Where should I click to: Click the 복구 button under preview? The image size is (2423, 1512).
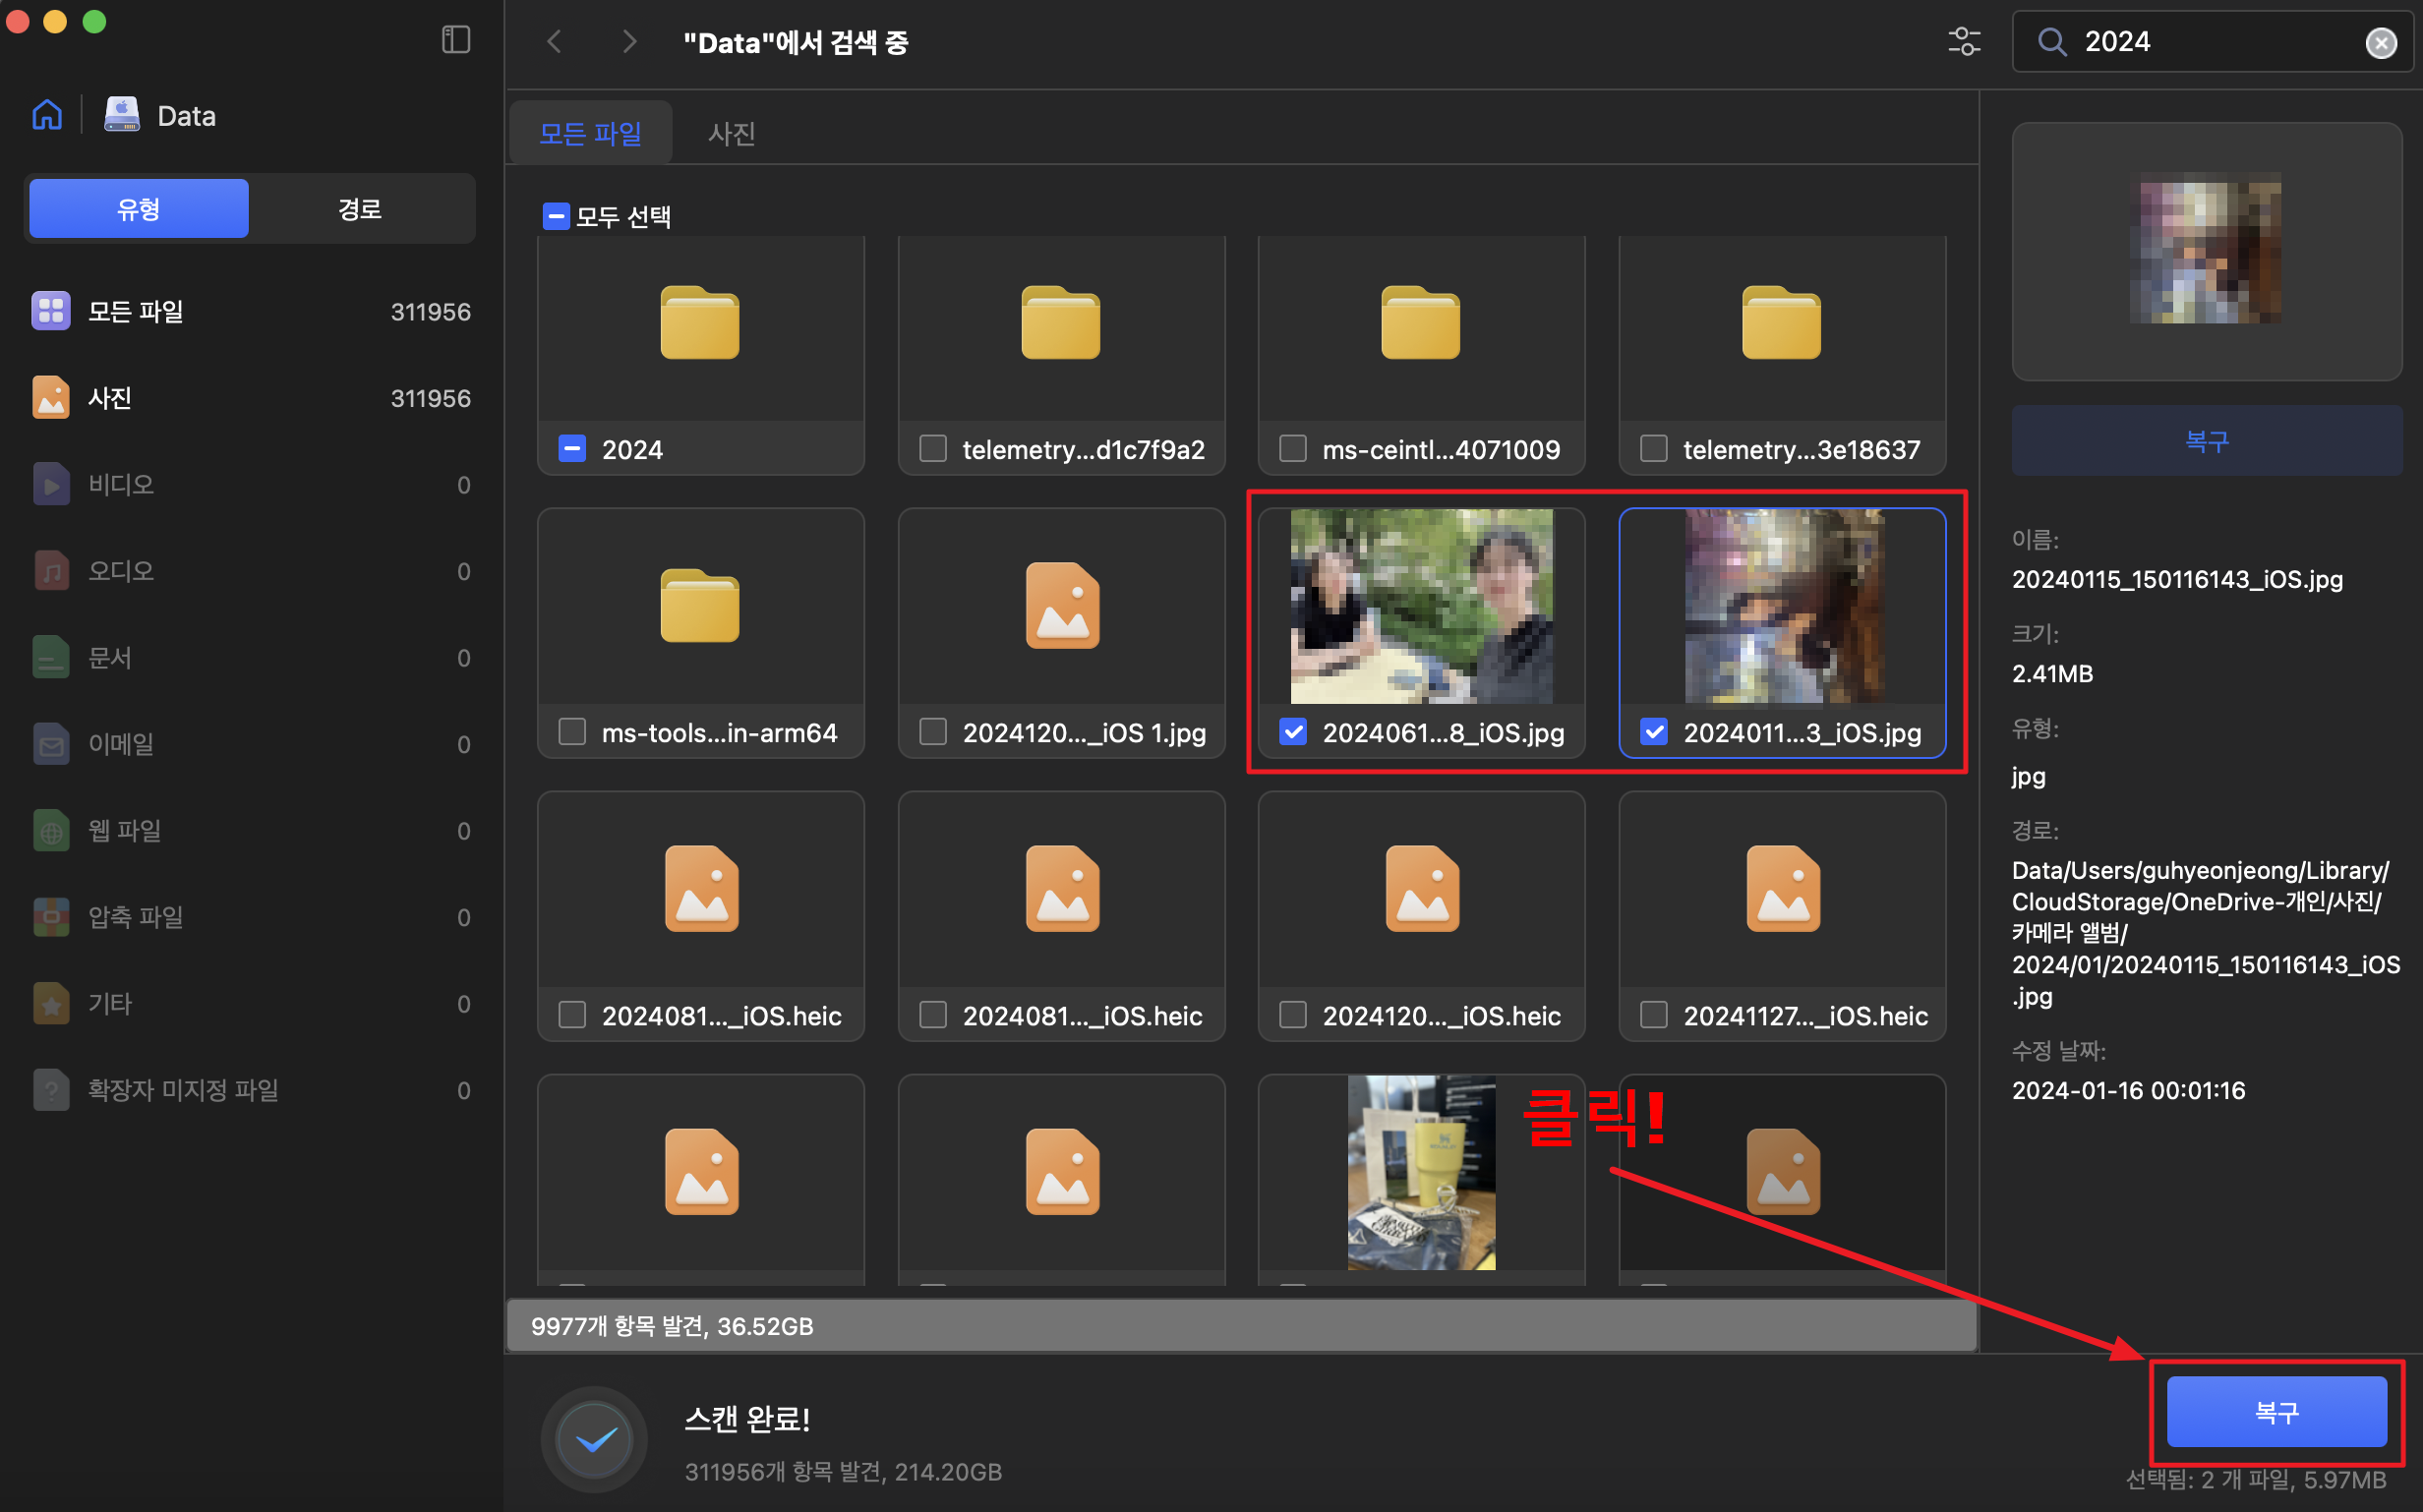point(2206,441)
